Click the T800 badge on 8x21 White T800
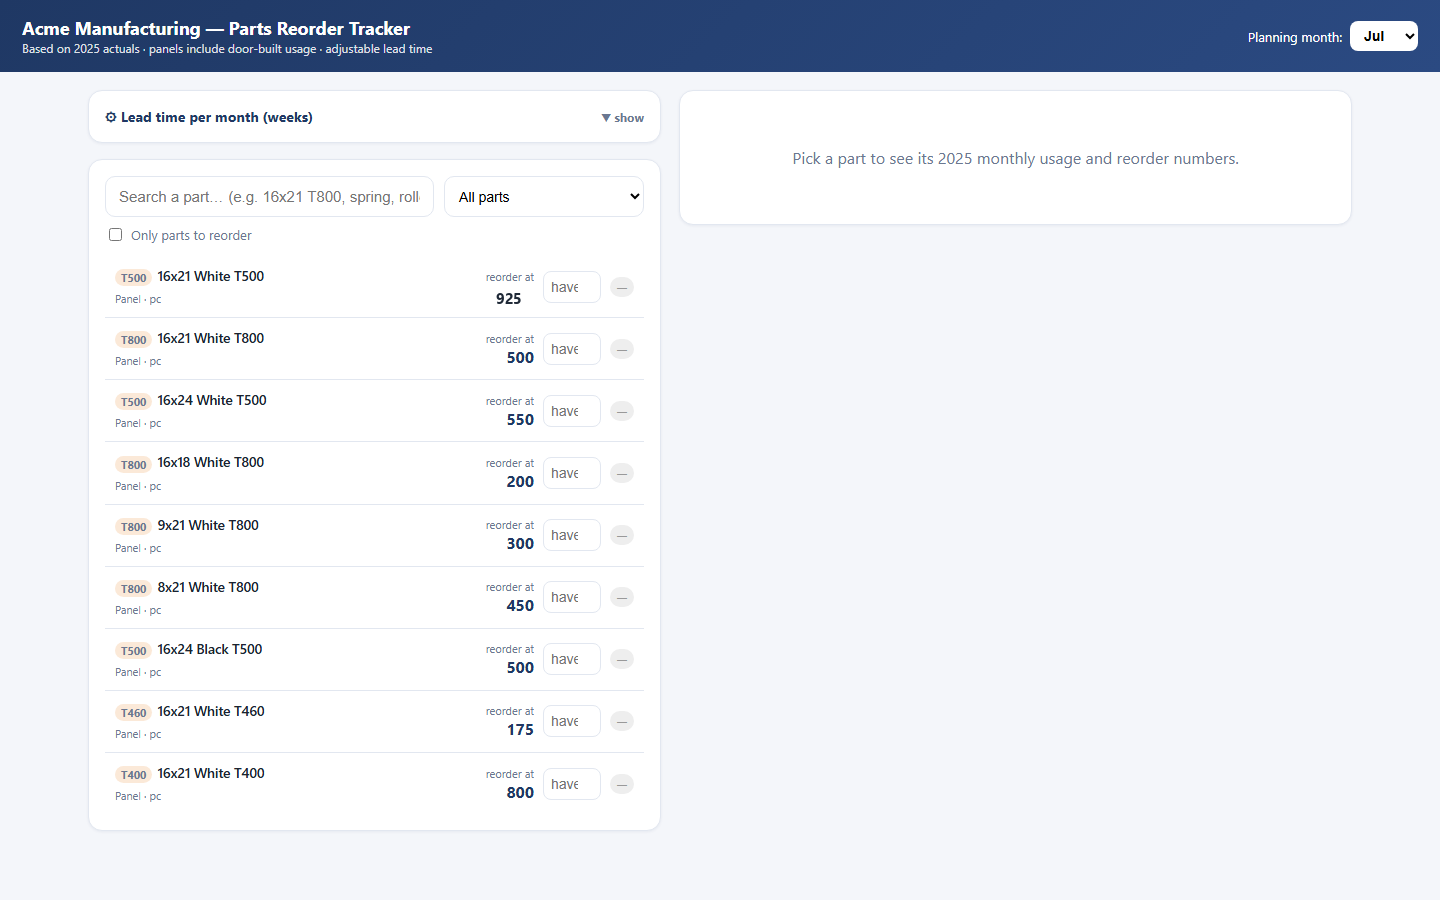The height and width of the screenshot is (900, 1440). 133,589
